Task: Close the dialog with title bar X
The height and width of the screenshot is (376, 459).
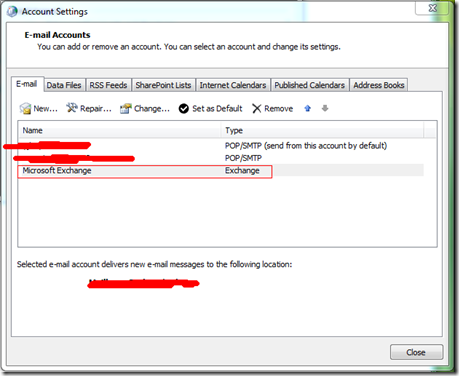Action: pyautogui.click(x=432, y=8)
